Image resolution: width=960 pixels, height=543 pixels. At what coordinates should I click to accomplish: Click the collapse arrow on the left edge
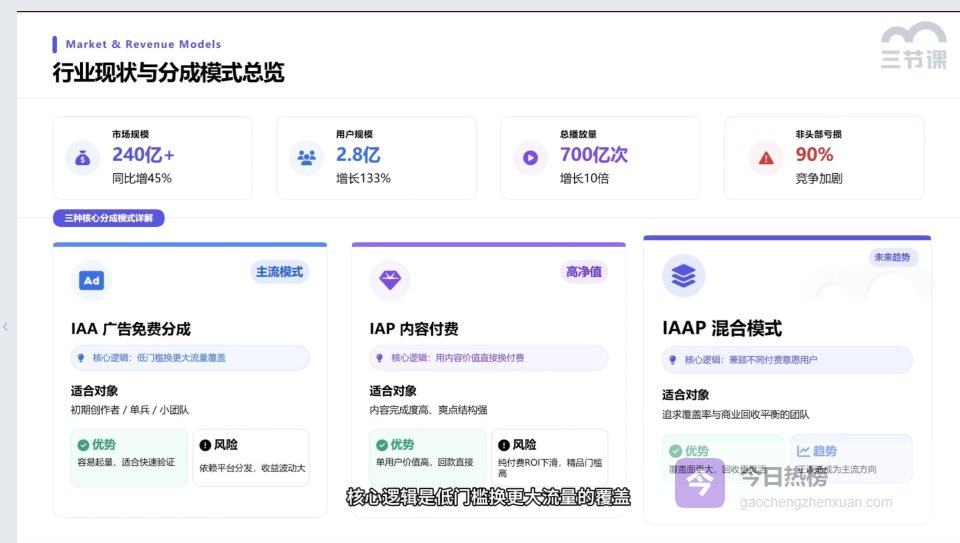coord(6,327)
